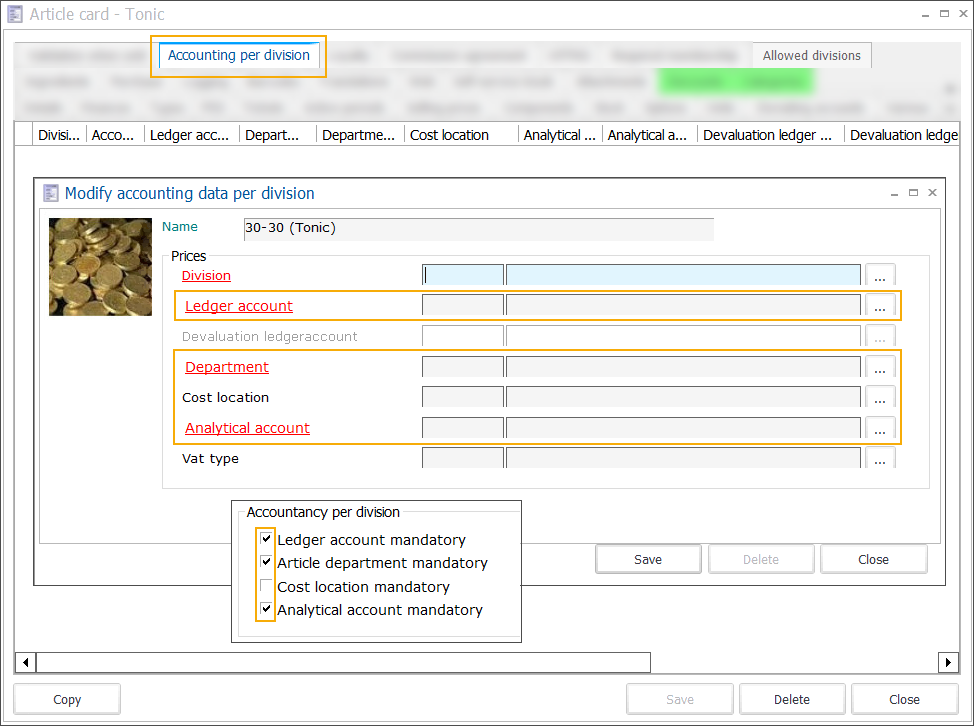Click into the Division code input field

[464, 276]
